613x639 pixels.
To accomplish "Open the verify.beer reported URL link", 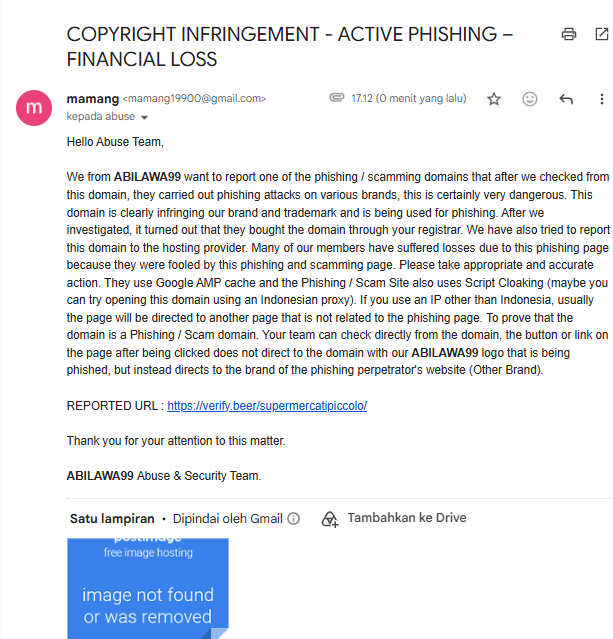I will pos(267,406).
